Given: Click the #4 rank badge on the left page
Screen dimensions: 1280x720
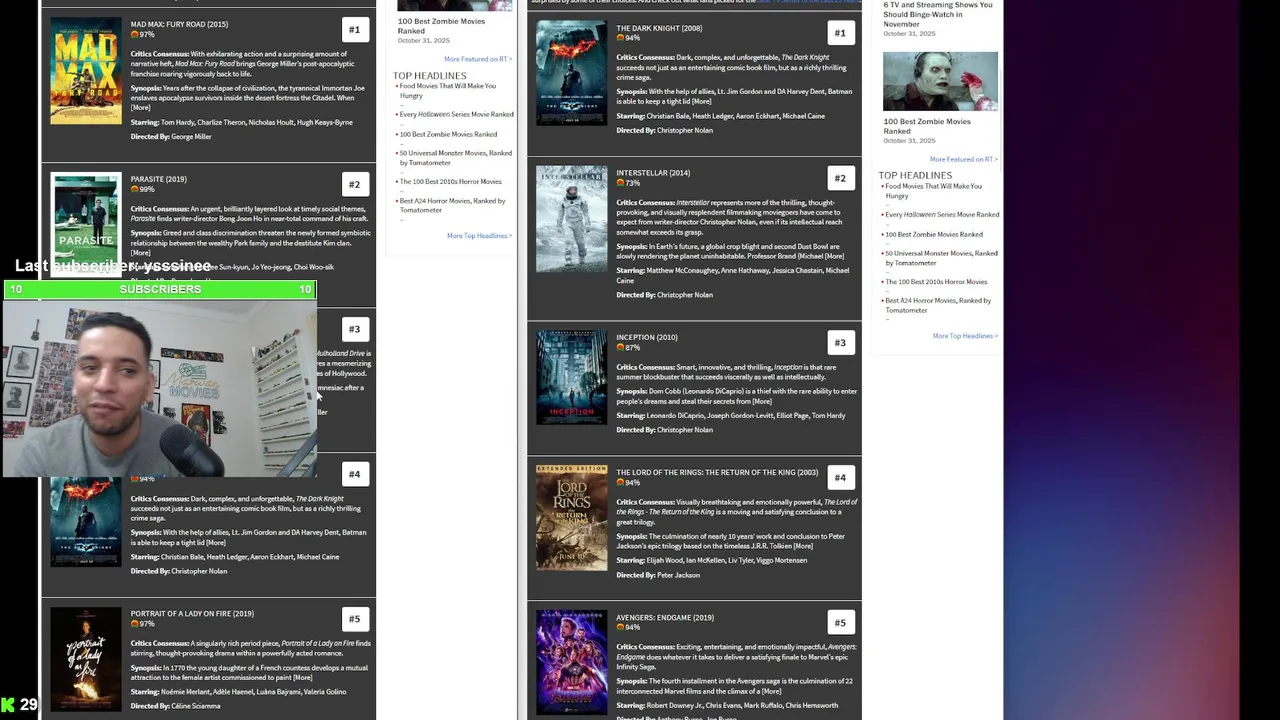Looking at the screenshot, I should pos(354,474).
